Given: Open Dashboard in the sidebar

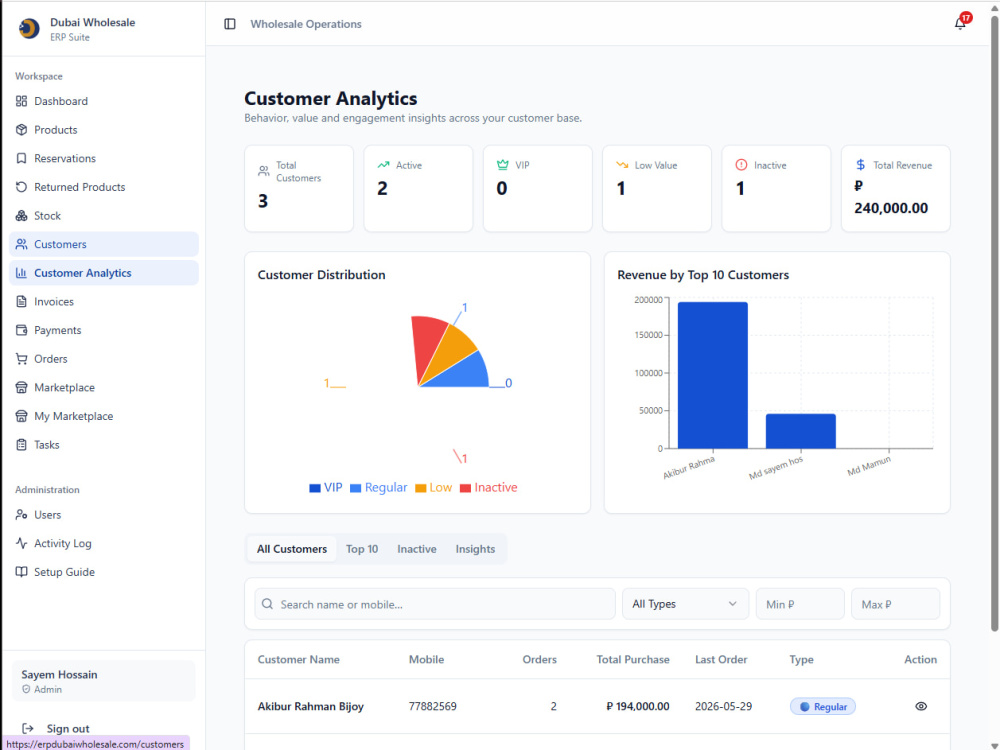Looking at the screenshot, I should click(x=103, y=101).
